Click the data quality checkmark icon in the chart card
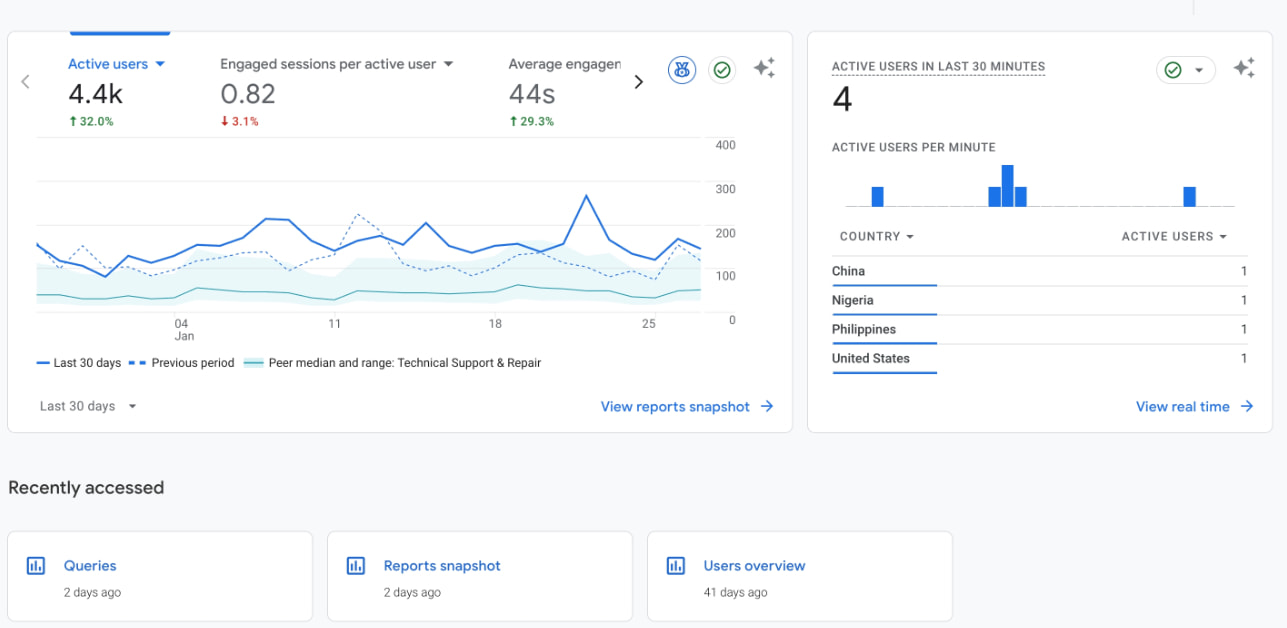Image resolution: width=1287 pixels, height=628 pixels. [722, 70]
